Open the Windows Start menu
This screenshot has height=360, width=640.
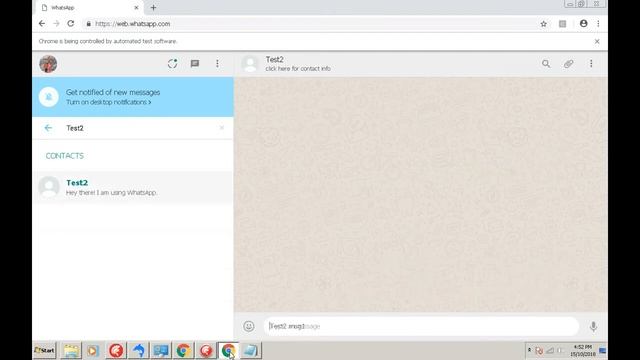(44, 350)
